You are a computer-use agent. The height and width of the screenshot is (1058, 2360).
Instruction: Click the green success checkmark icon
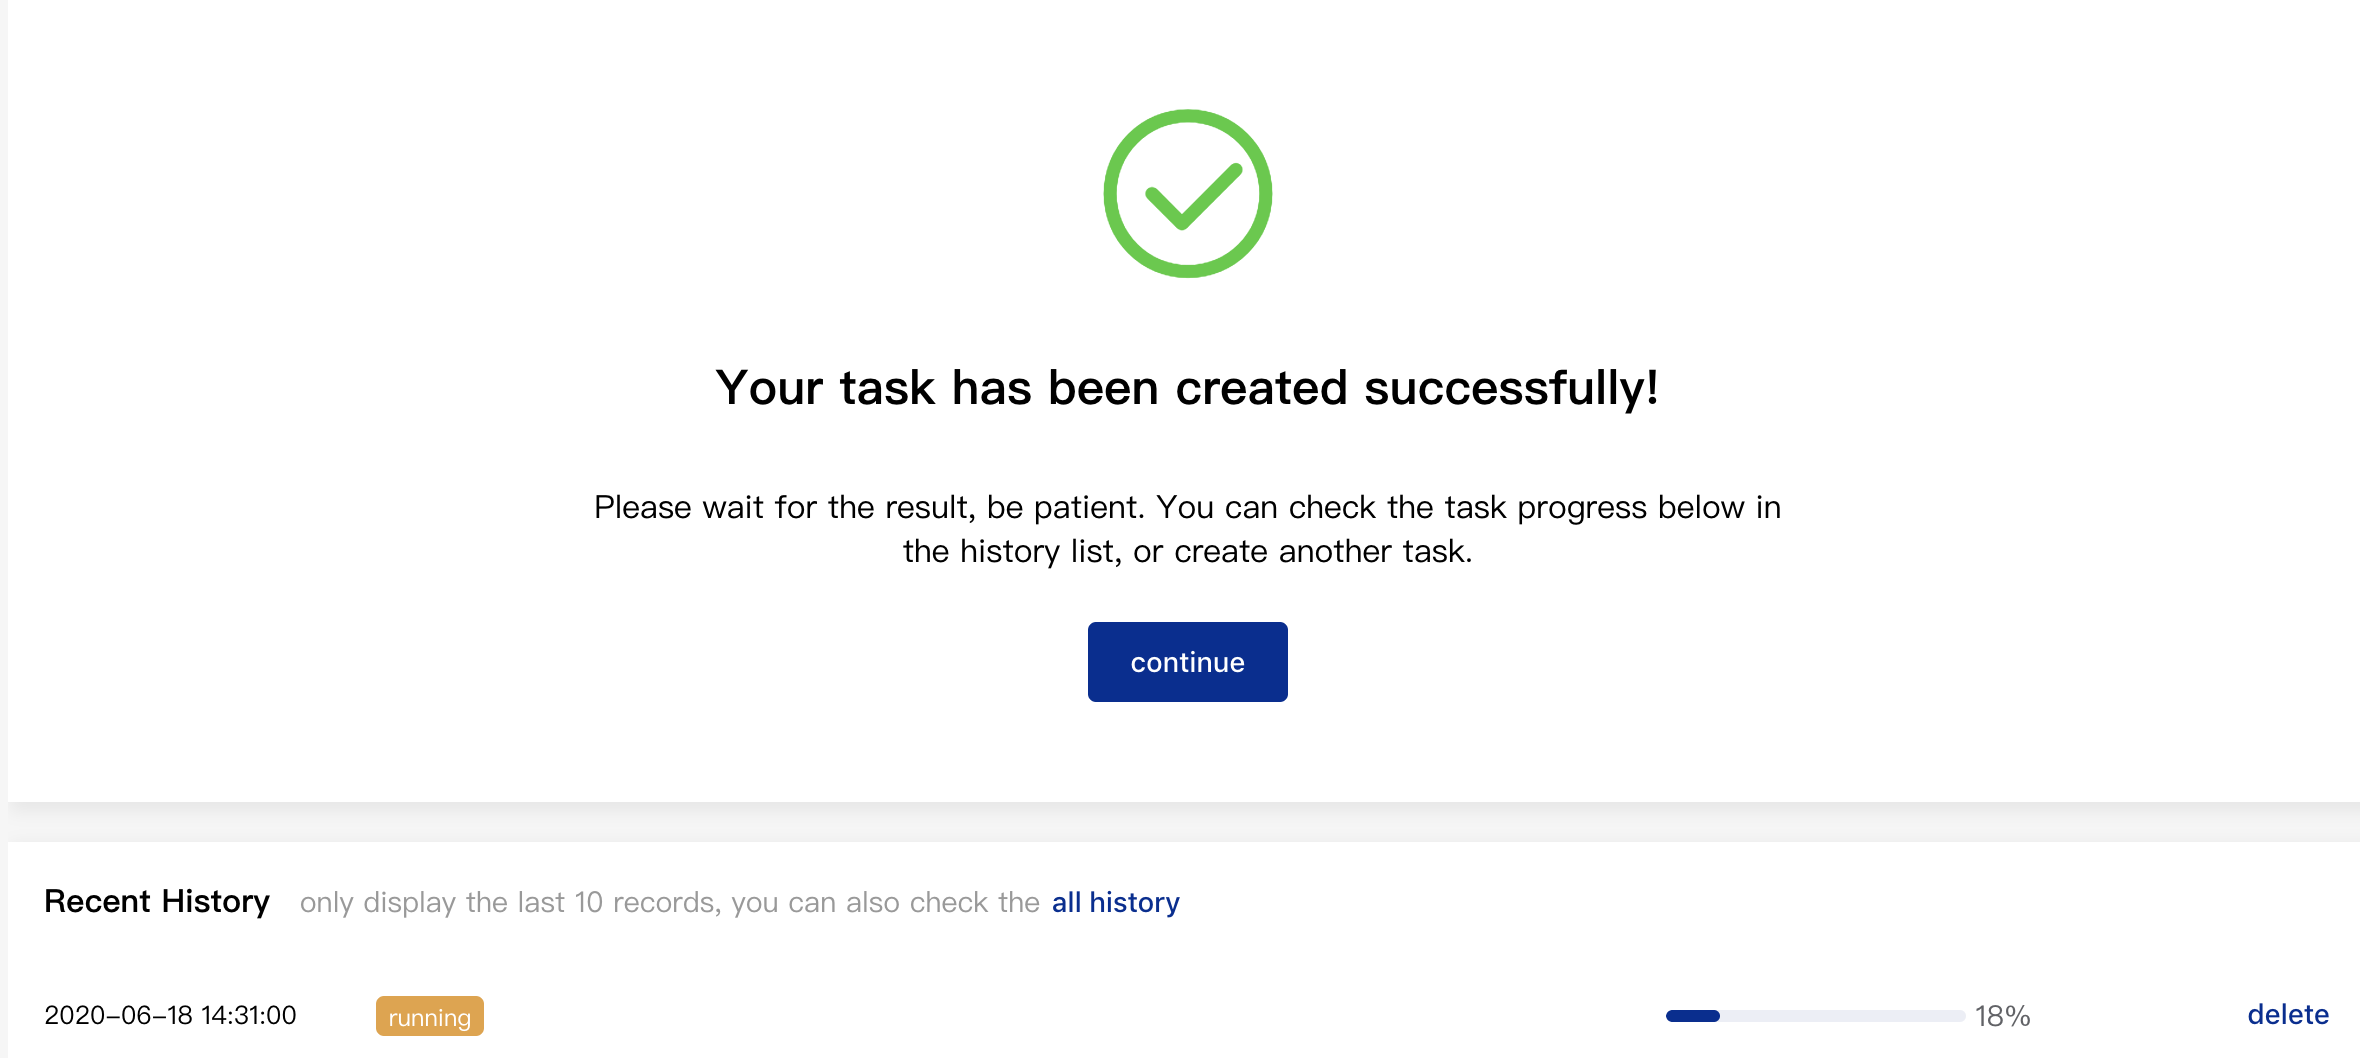(1187, 194)
